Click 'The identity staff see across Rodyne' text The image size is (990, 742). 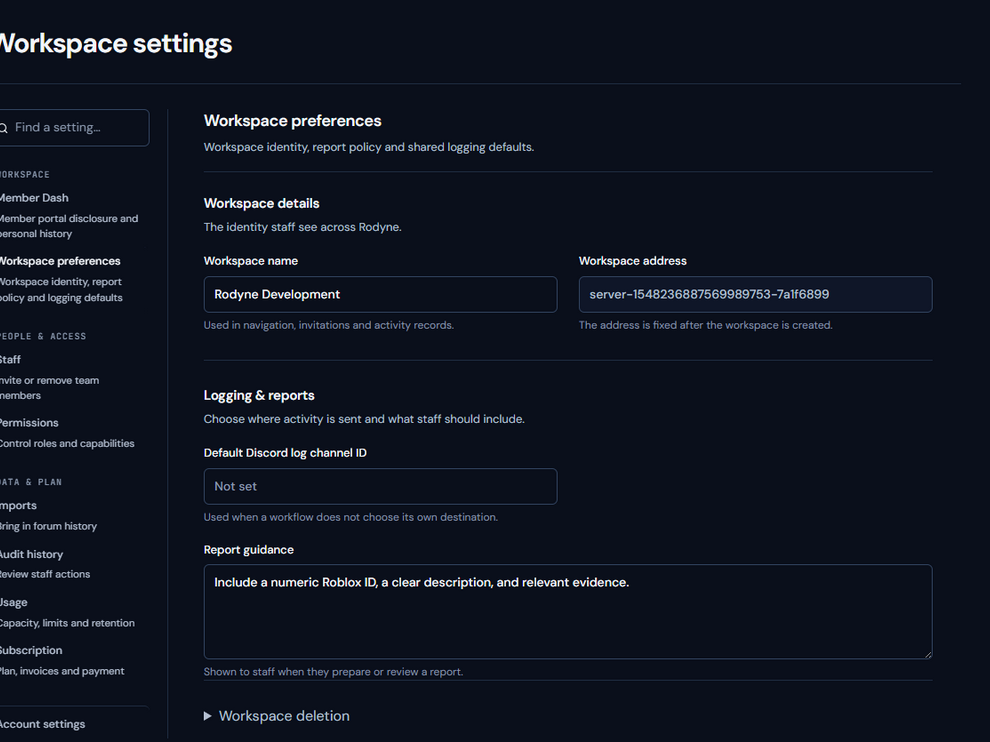pos(302,227)
